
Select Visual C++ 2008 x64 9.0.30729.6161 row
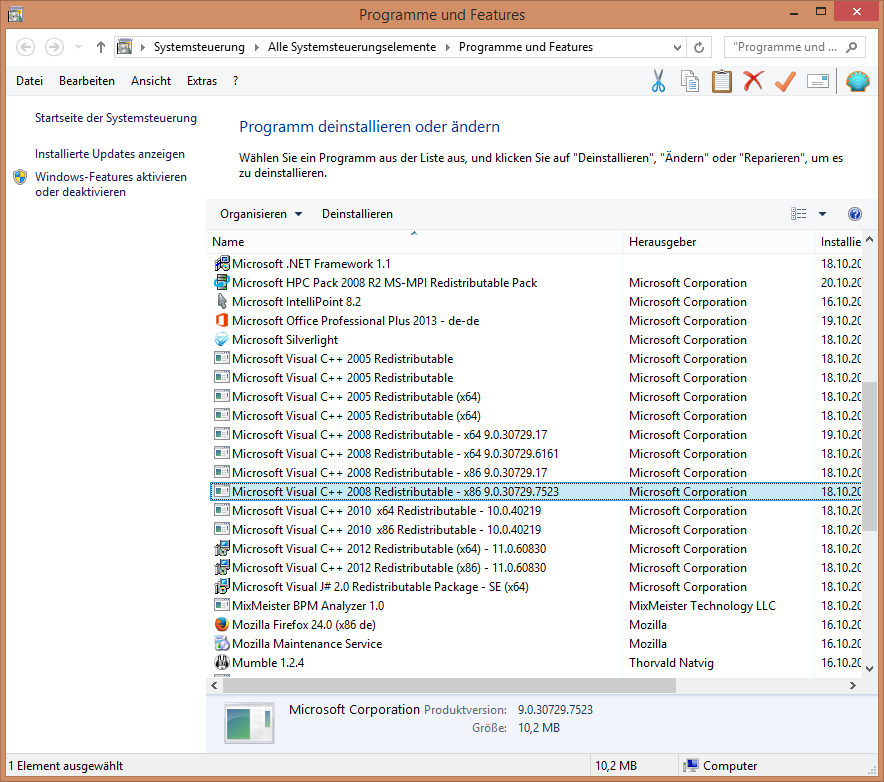point(536,453)
